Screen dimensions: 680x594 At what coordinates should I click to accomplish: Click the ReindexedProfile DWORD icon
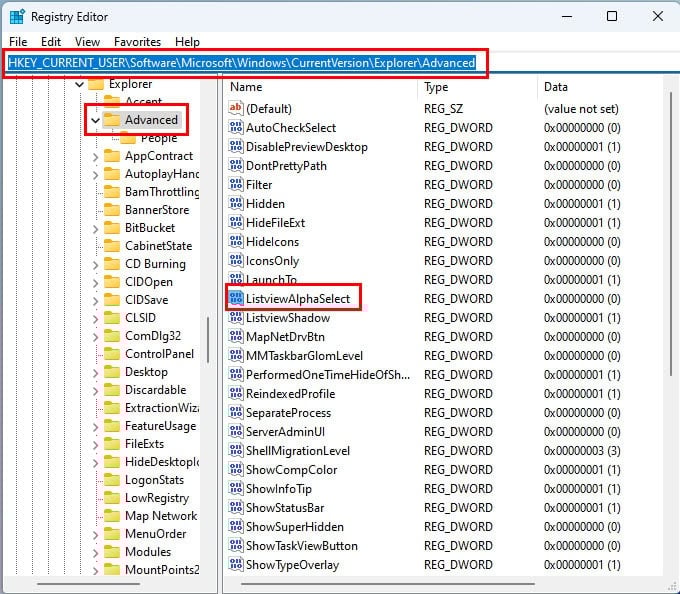[236, 393]
